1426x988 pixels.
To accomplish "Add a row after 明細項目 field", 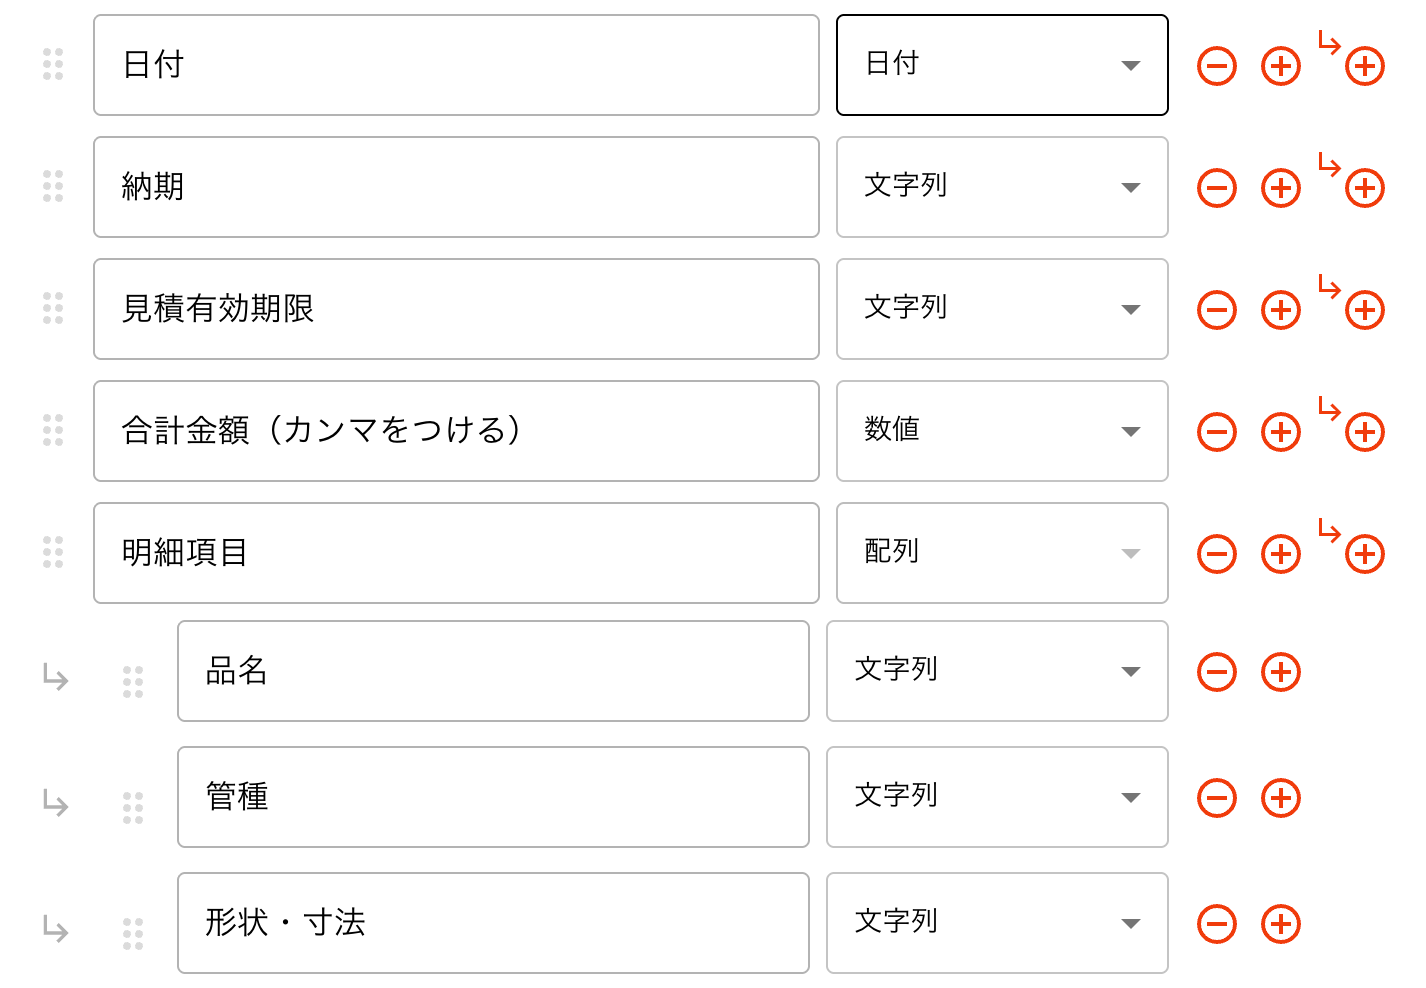I will tap(1281, 554).
